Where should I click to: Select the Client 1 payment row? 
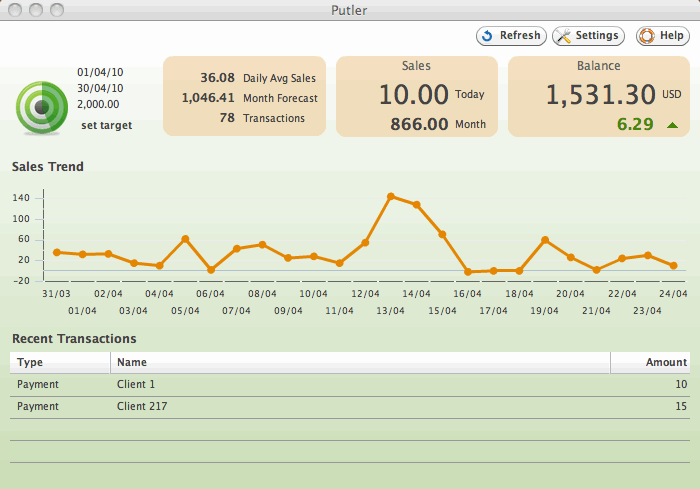pos(350,385)
